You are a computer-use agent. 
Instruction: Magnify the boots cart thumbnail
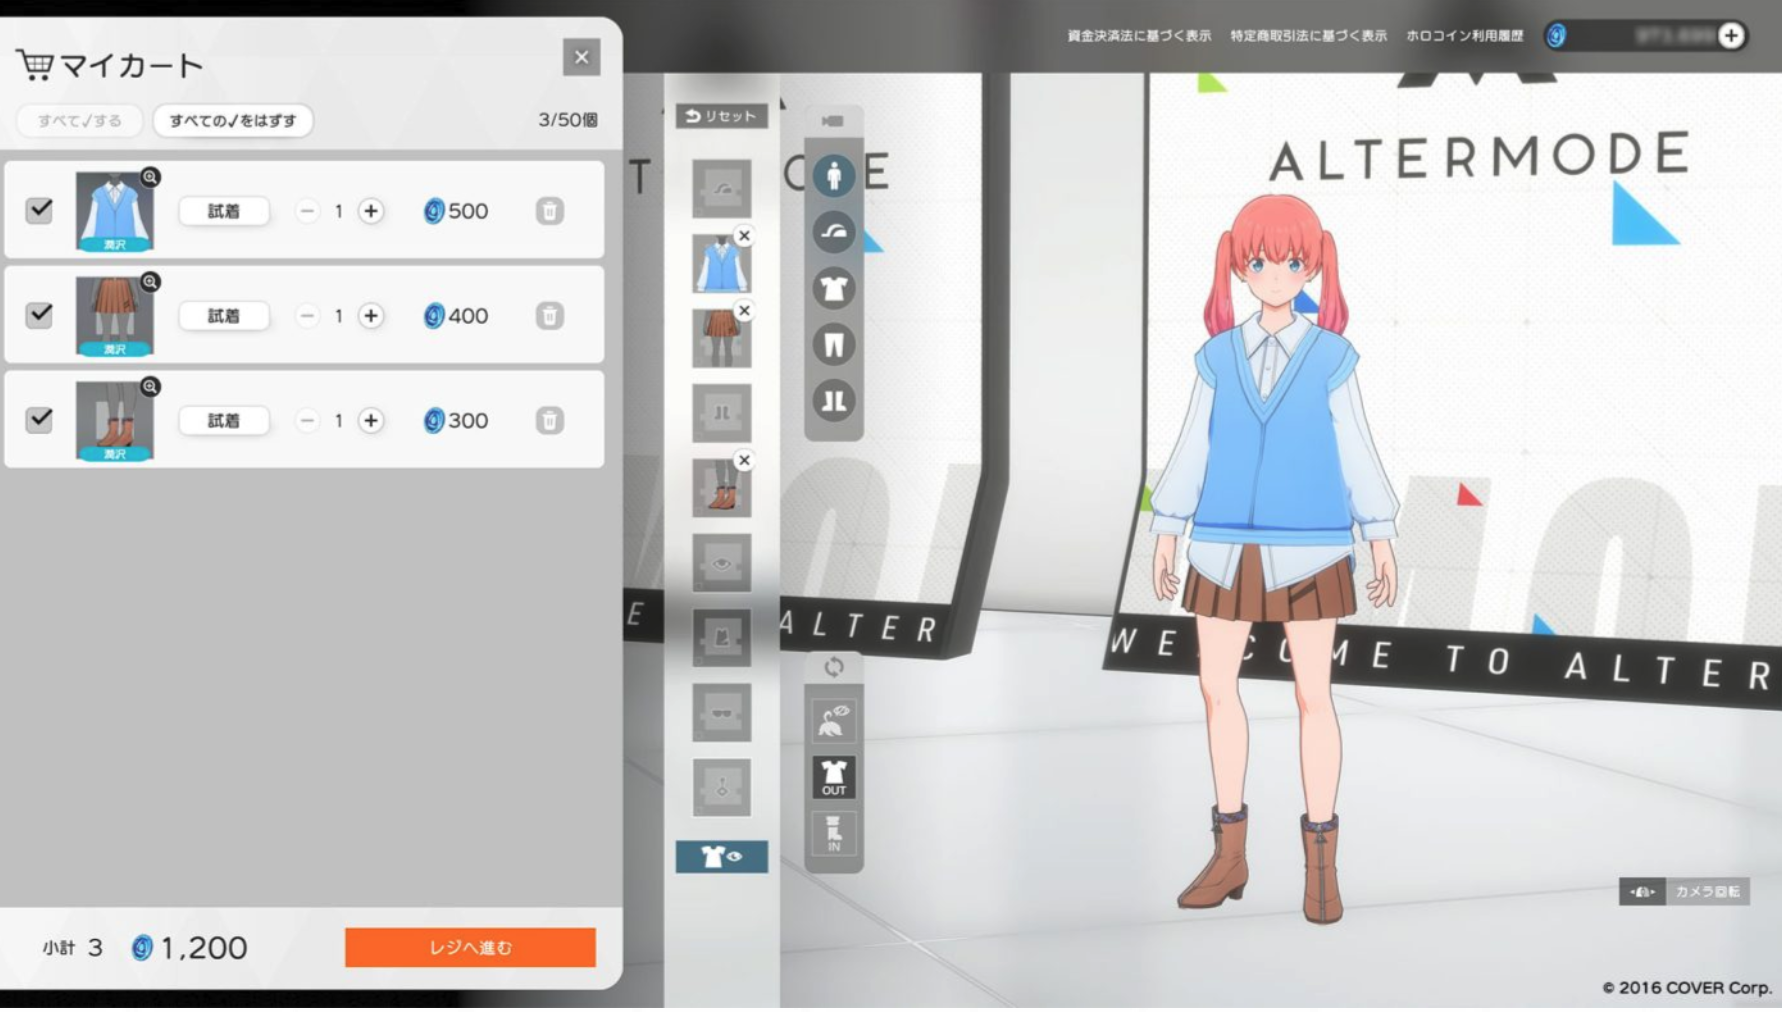tap(150, 387)
